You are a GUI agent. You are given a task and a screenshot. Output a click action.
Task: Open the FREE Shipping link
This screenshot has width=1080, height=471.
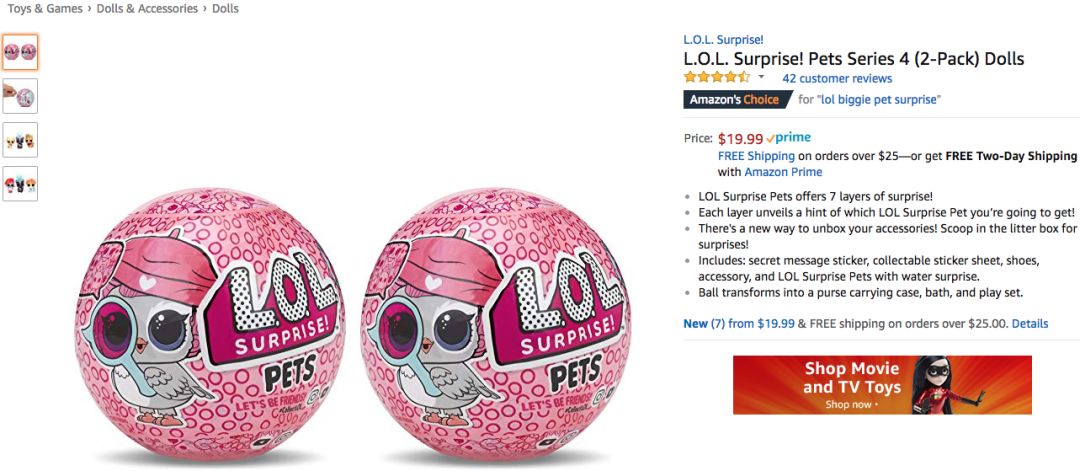(756, 156)
